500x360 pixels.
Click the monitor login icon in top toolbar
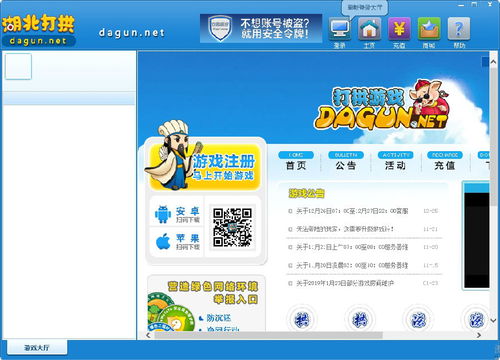340,29
